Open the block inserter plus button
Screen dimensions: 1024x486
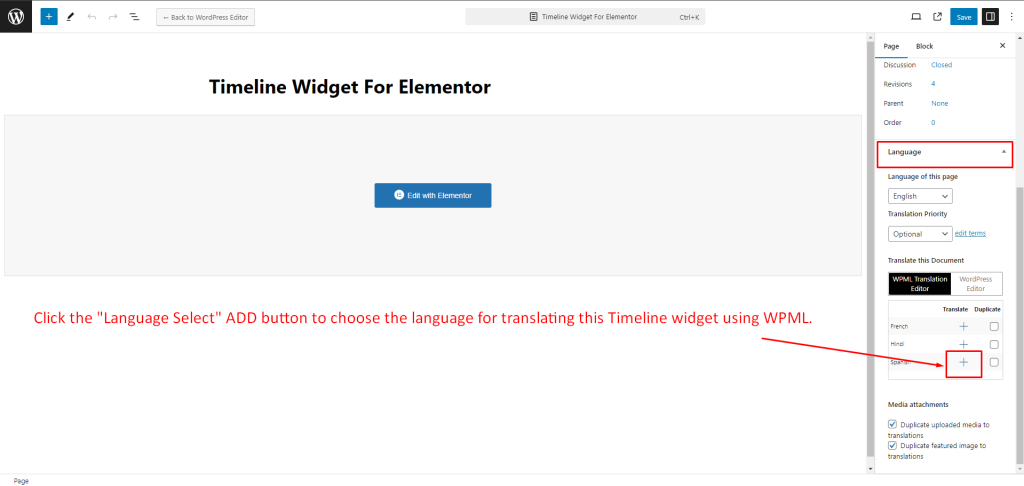pyautogui.click(x=49, y=17)
